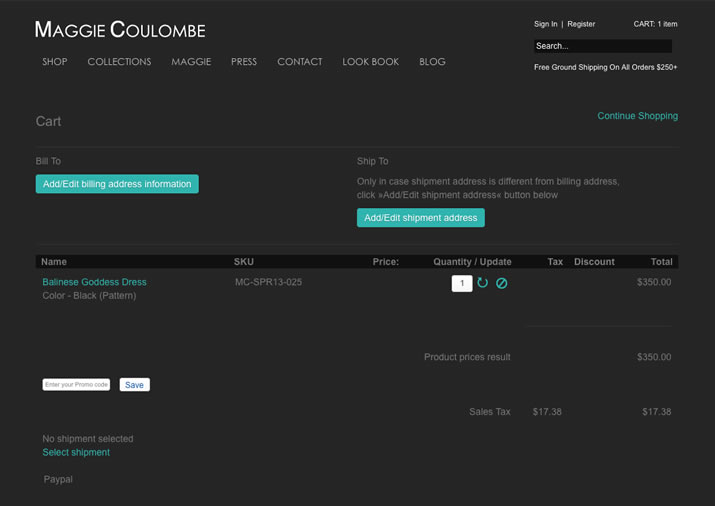This screenshot has height=506, width=715.
Task: Click the Sign In link
Action: [x=546, y=24]
